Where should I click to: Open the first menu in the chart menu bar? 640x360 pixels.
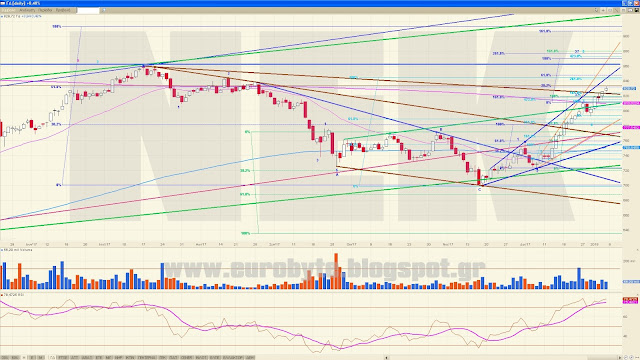[x=8, y=10]
